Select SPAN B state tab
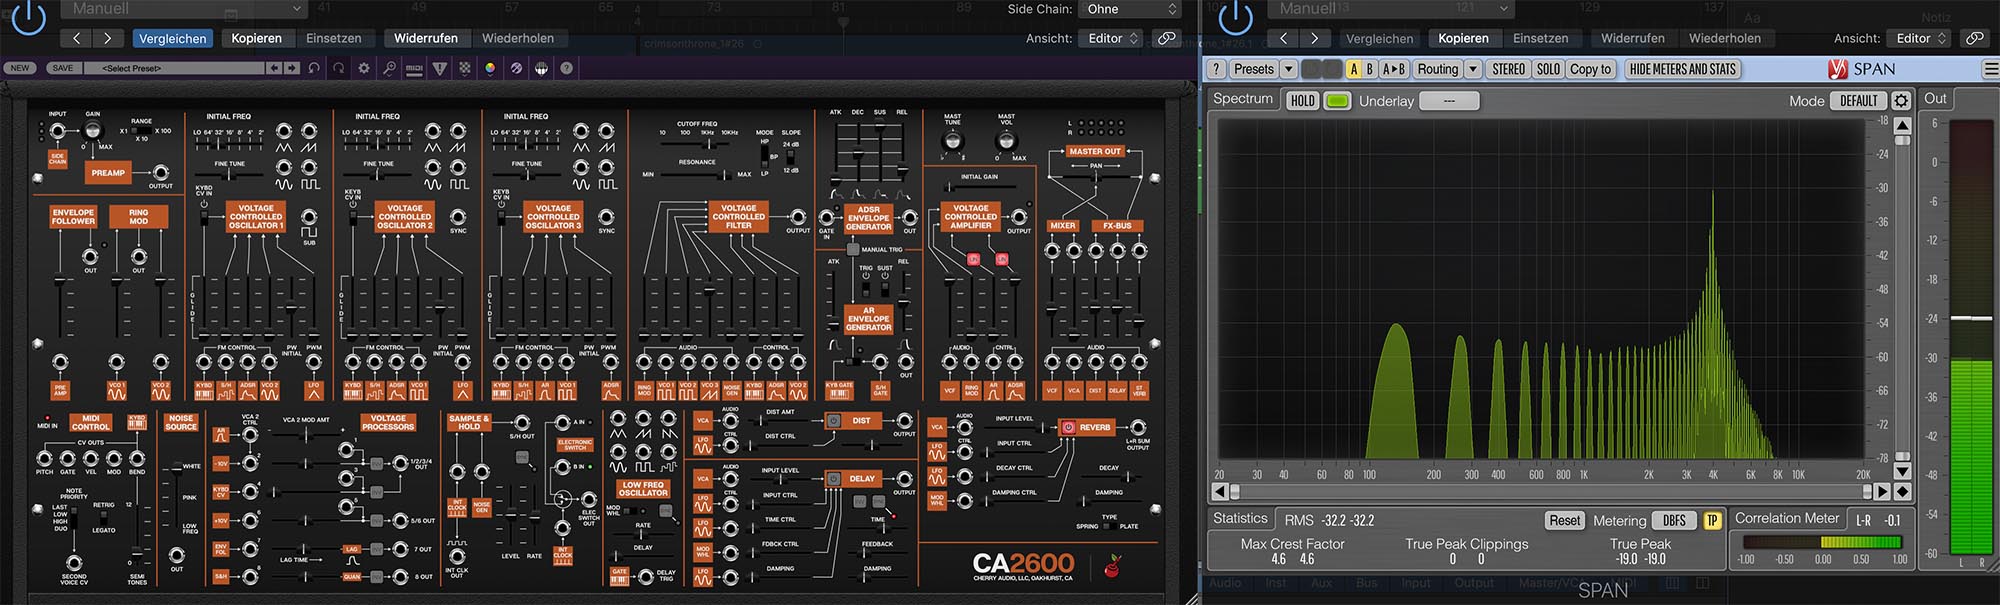The width and height of the screenshot is (2000, 605). (x=1370, y=69)
